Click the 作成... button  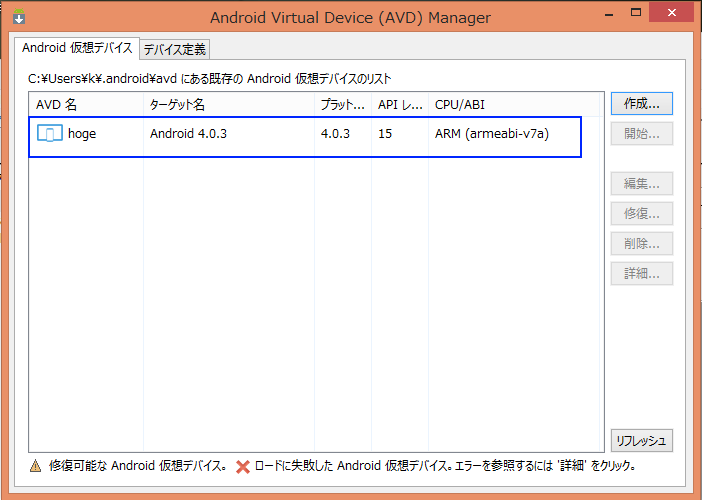click(642, 104)
